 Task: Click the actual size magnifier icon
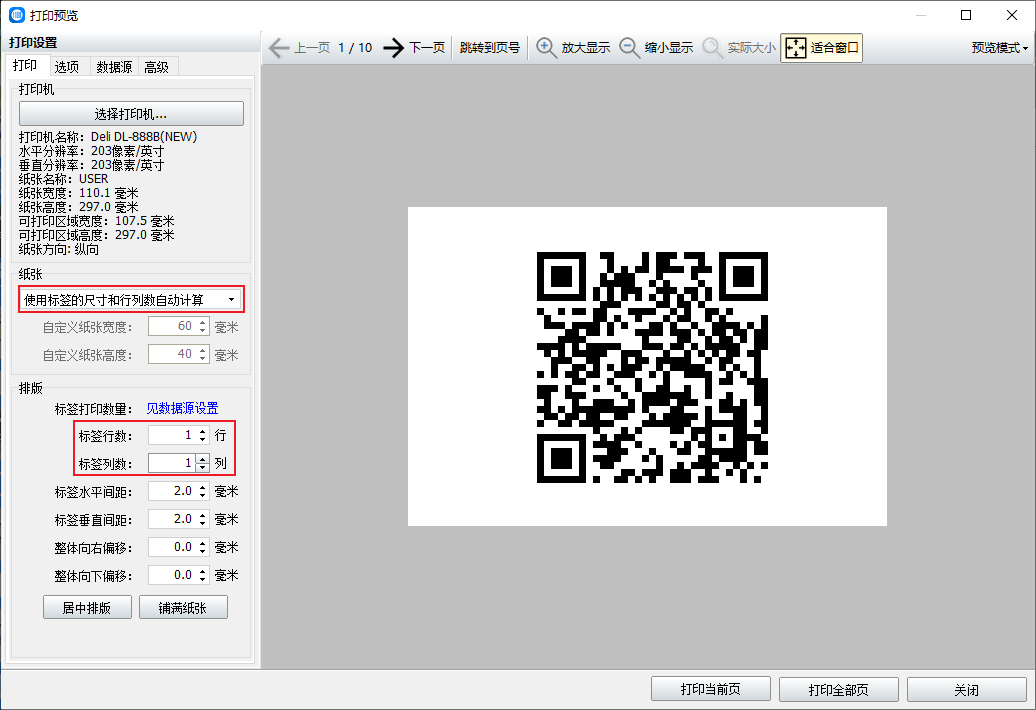[x=712, y=48]
